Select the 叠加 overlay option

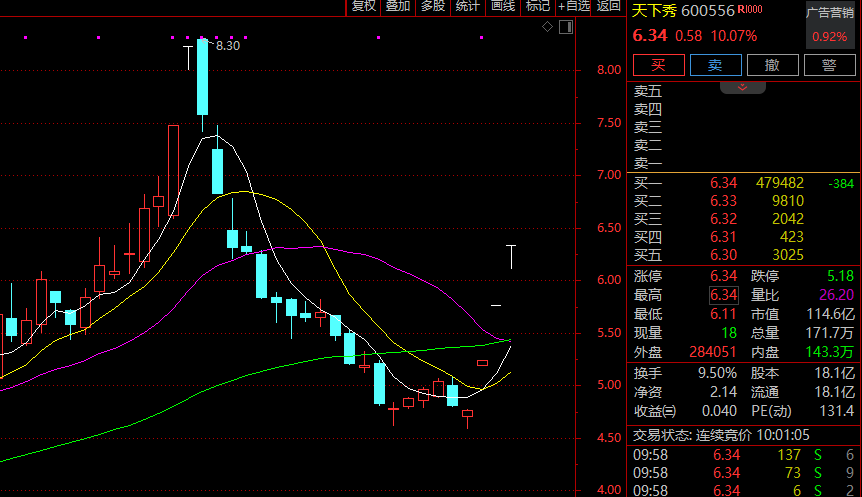(398, 7)
